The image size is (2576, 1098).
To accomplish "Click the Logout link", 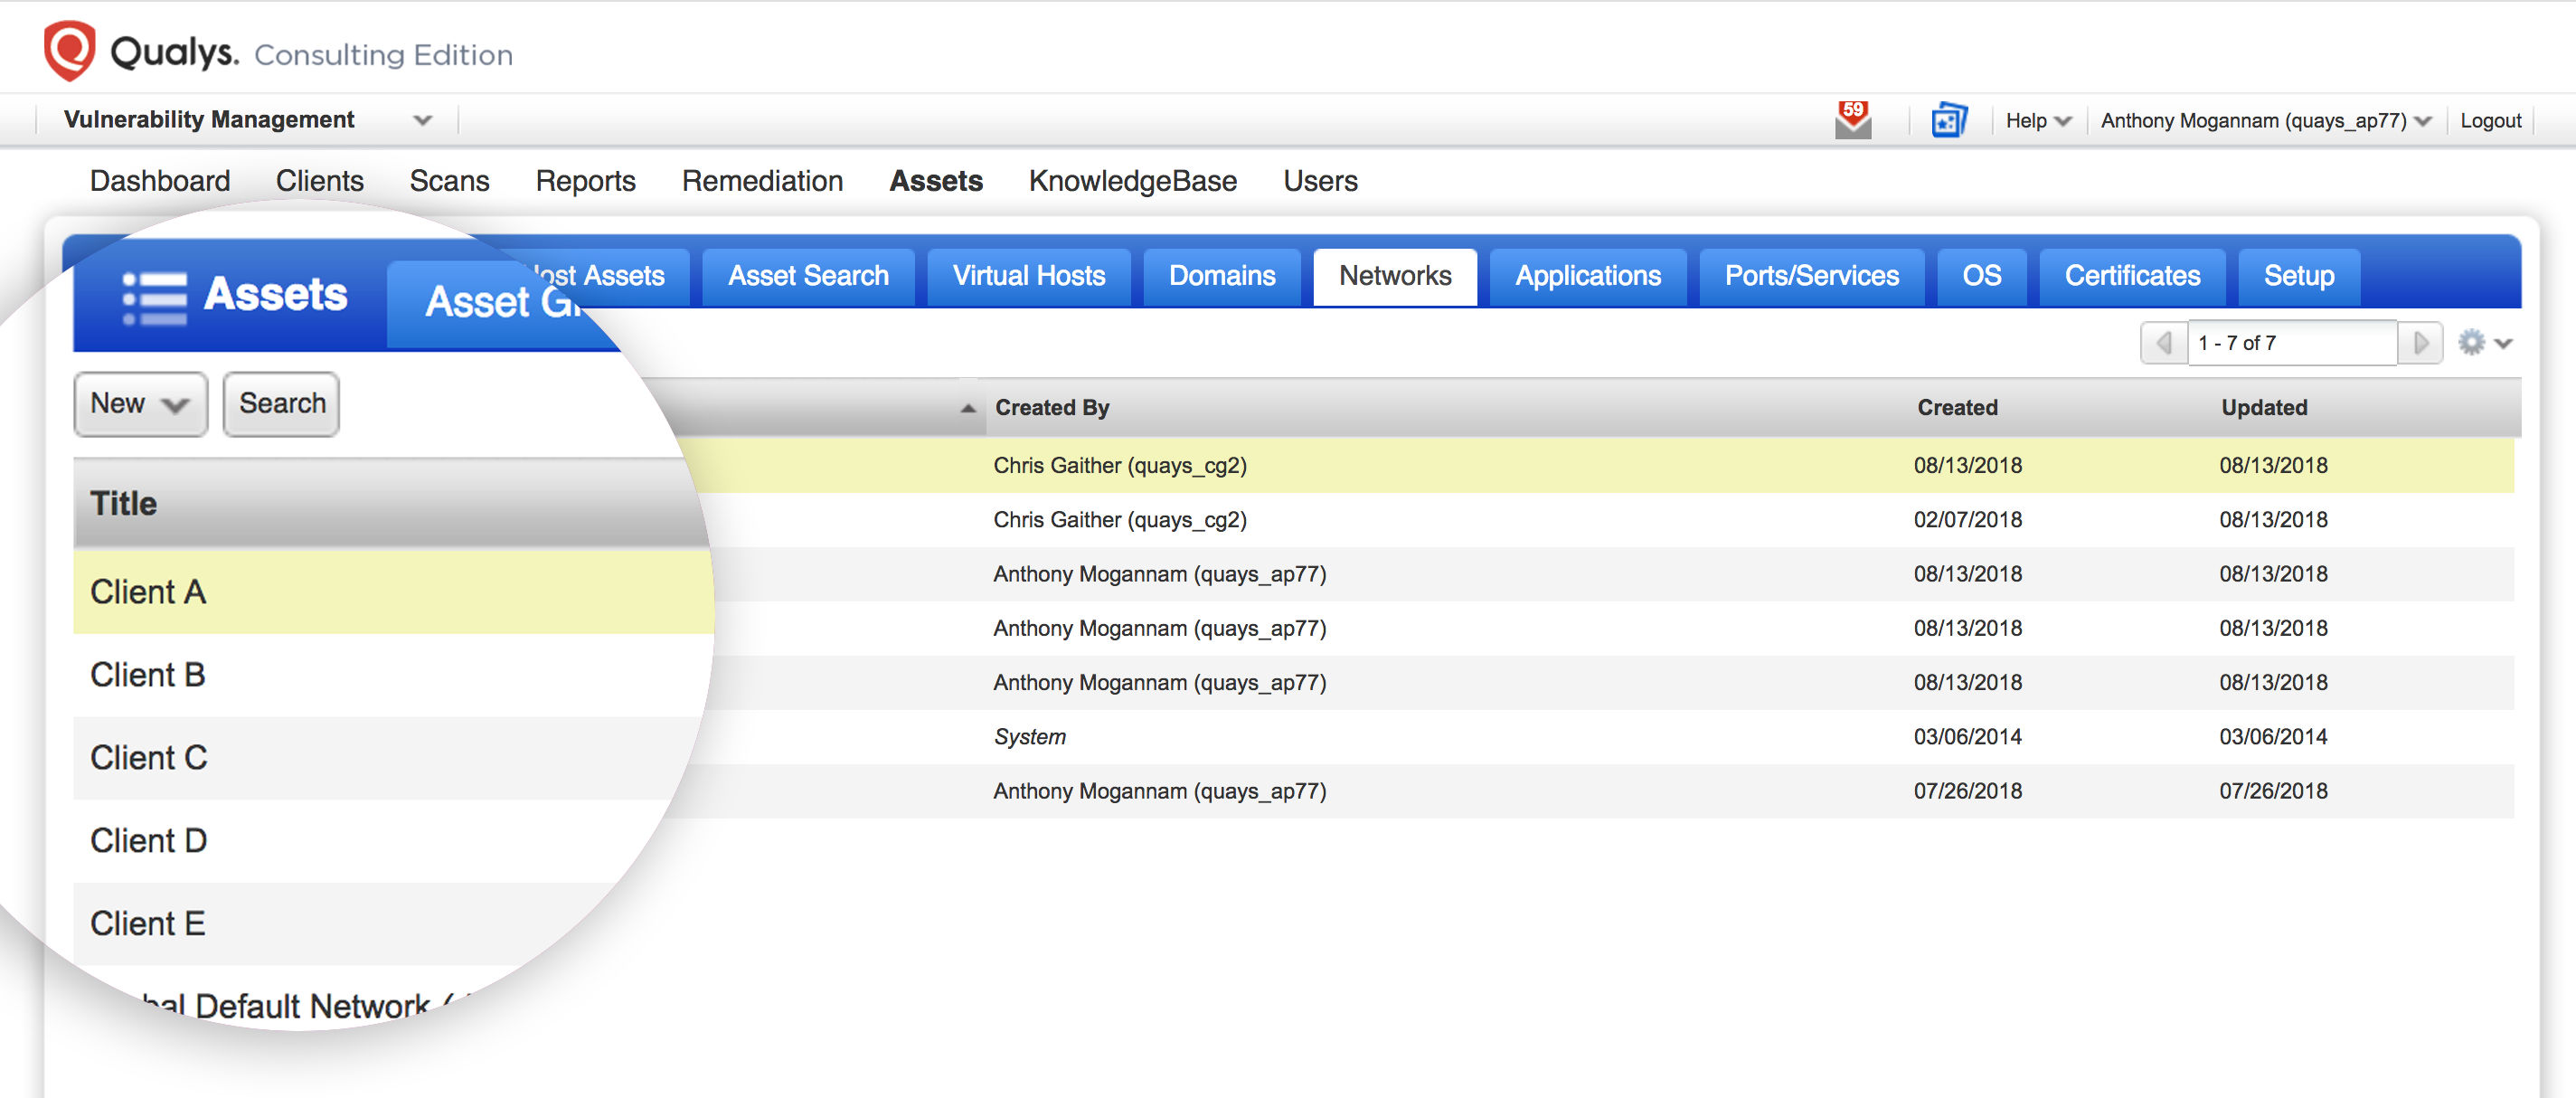I will click(x=2490, y=121).
